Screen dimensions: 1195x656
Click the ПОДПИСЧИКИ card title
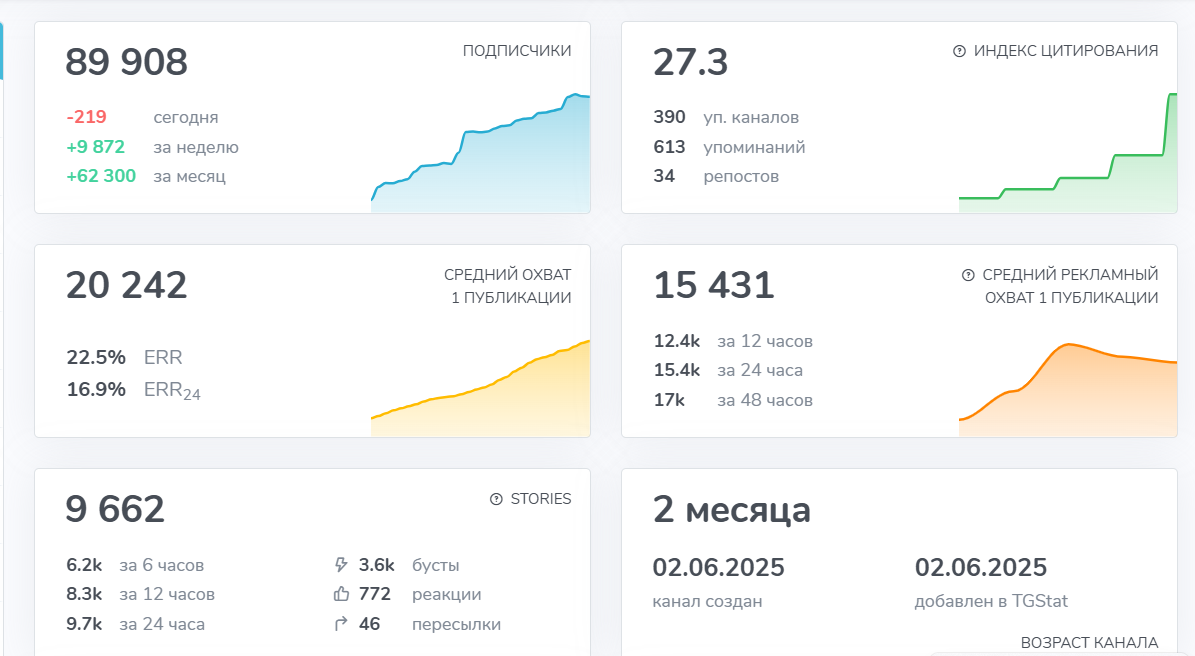point(517,50)
